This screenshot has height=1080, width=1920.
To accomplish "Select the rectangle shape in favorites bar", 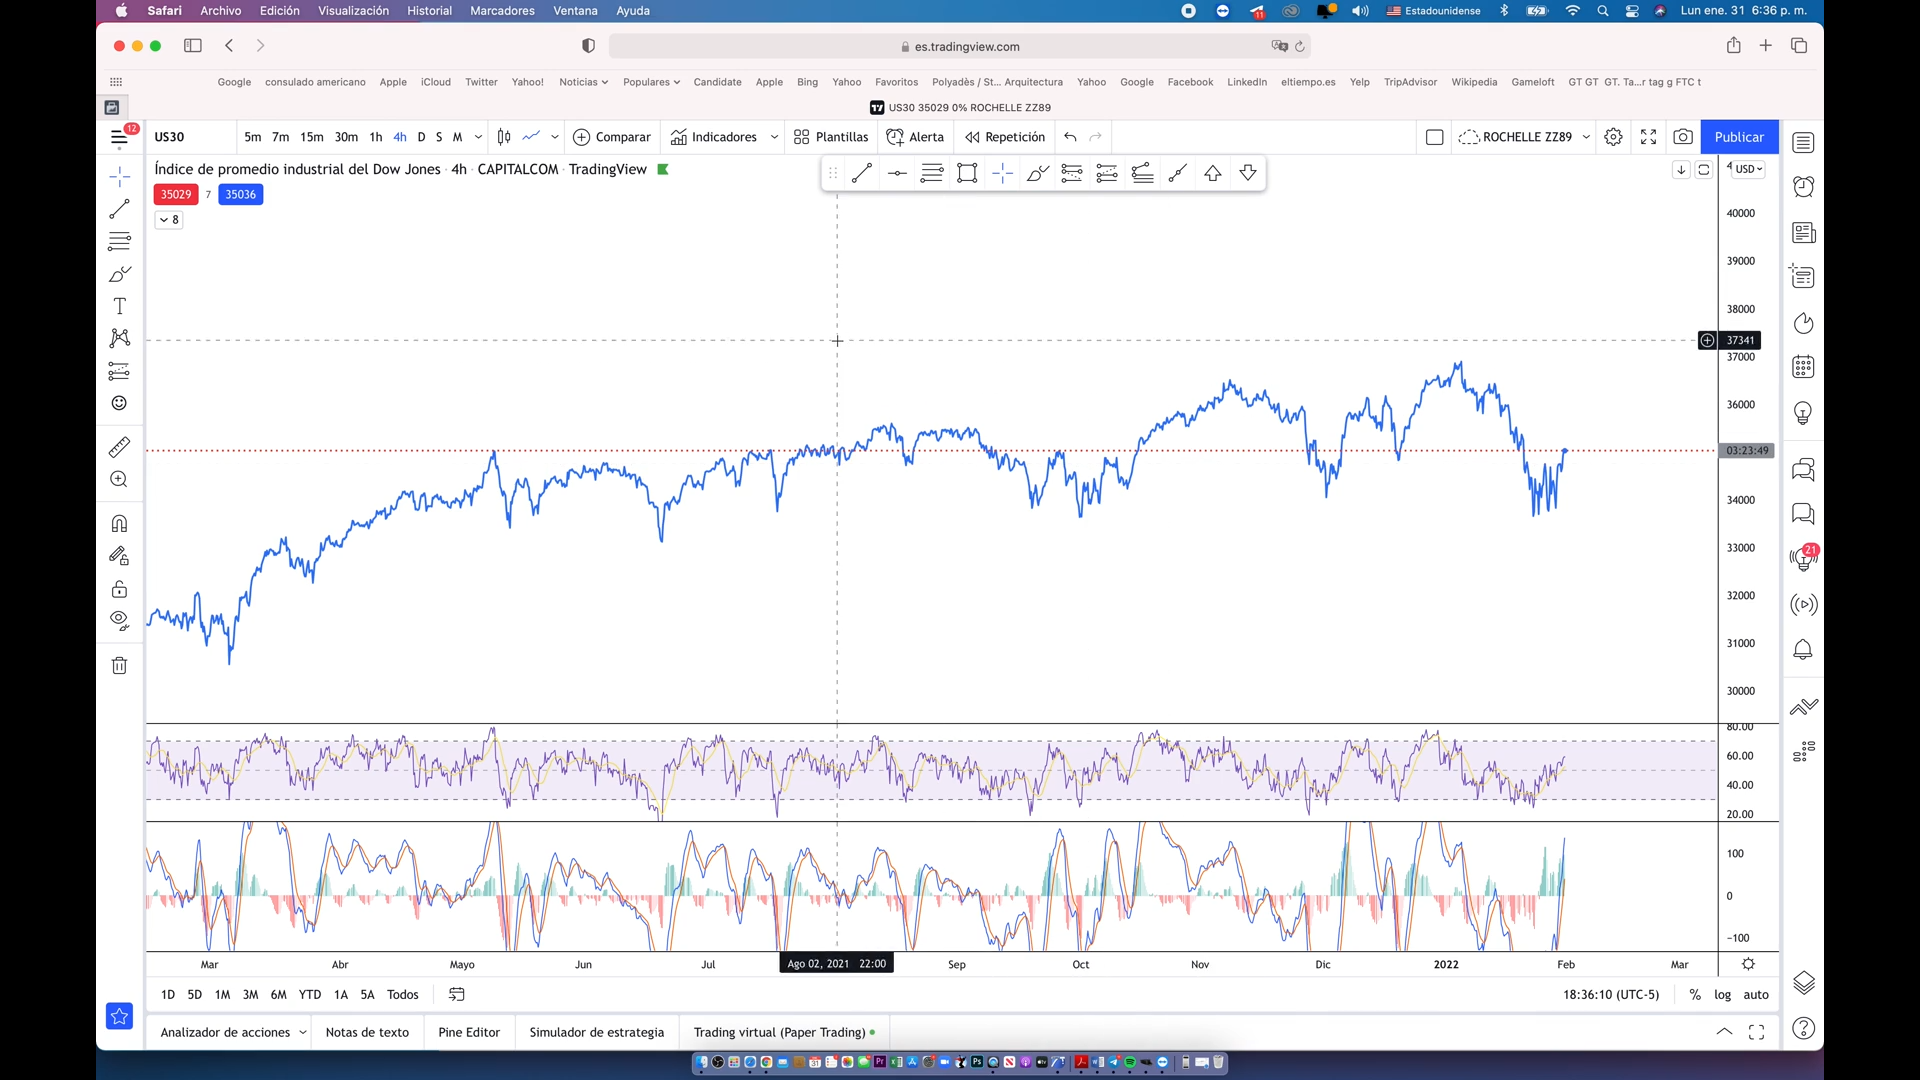I will [x=967, y=173].
